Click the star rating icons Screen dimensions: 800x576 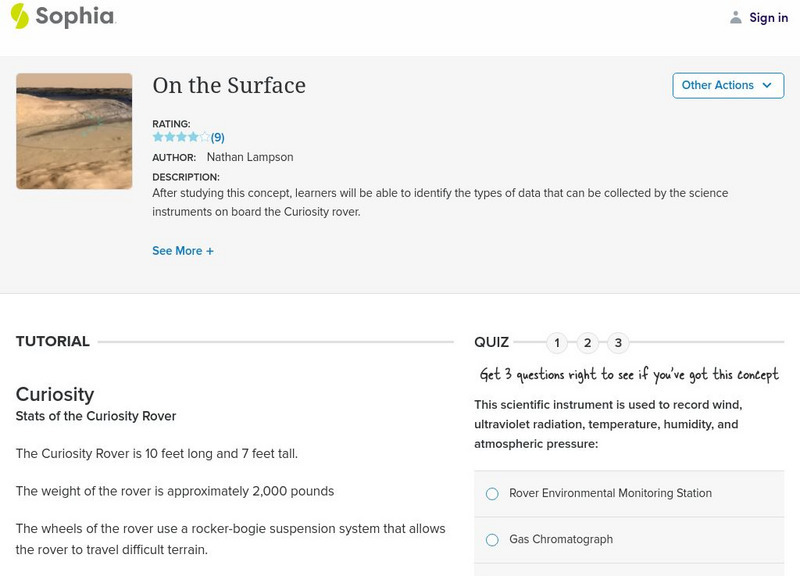click(x=181, y=137)
